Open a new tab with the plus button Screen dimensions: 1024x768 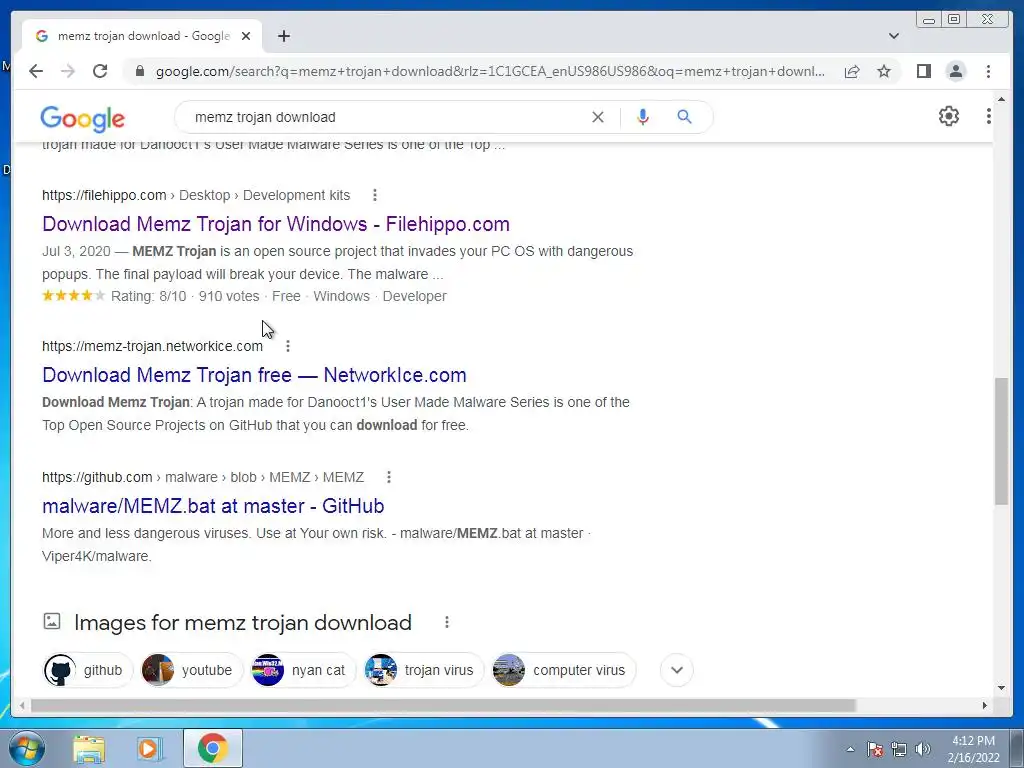click(283, 36)
